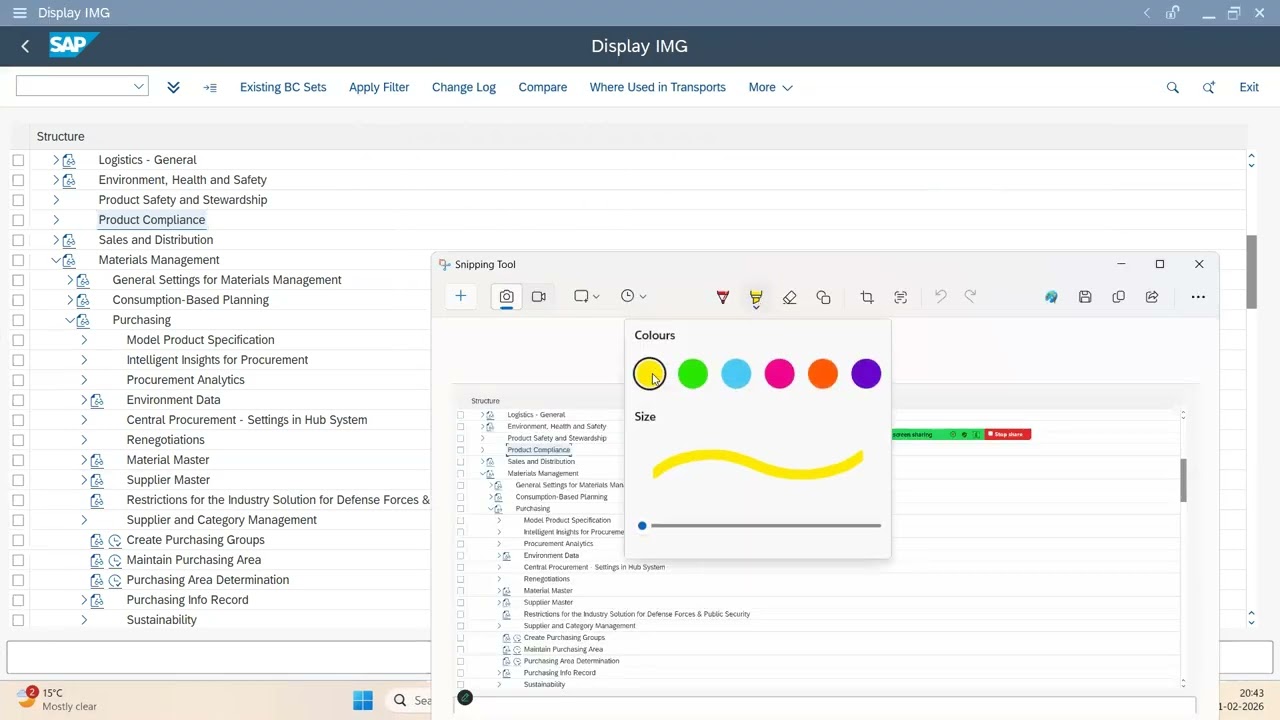This screenshot has width=1280, height=720.
Task: Click the Edit in Paint icon
Action: 1051,297
